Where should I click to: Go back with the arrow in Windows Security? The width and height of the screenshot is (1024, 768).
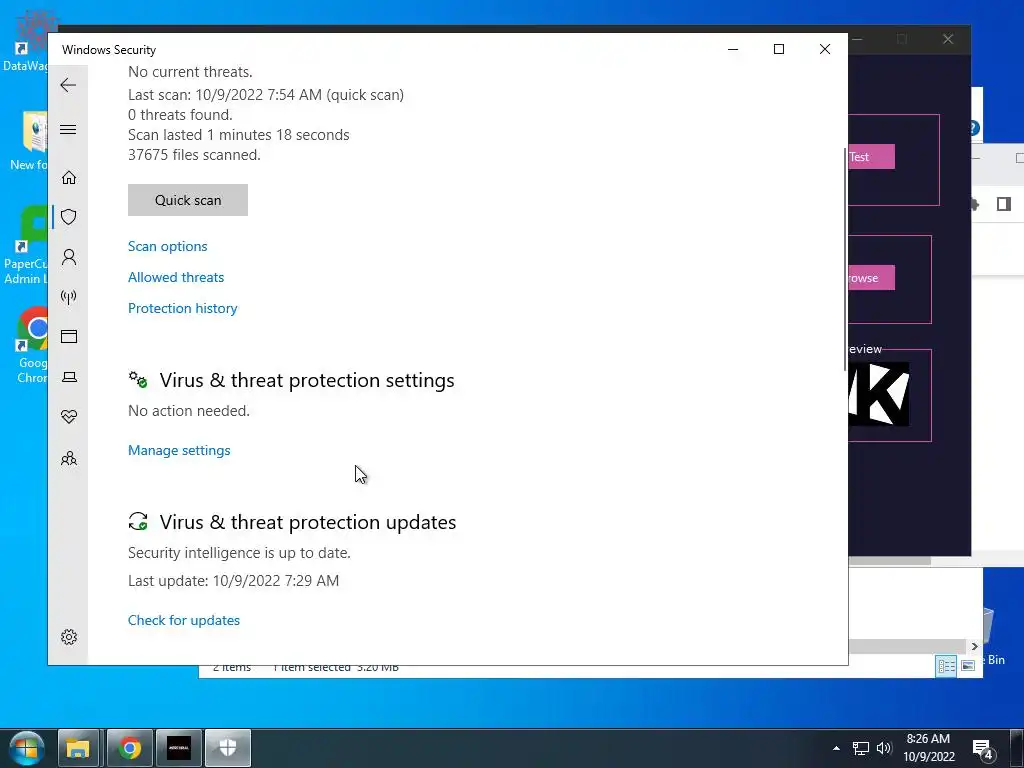tap(68, 85)
